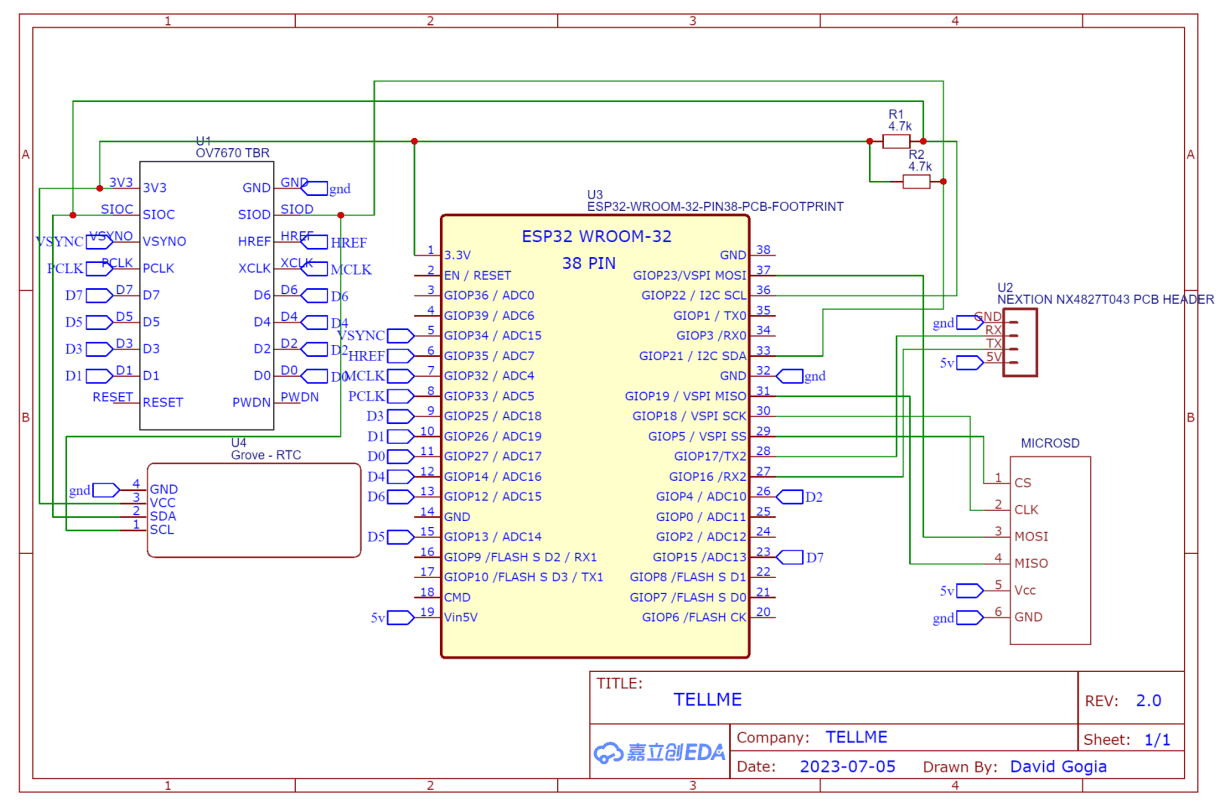This screenshot has height=810, width=1222.
Task: Click the GIOP9 /FLASH S D2 / RX1 label
Action: pyautogui.click(x=520, y=557)
